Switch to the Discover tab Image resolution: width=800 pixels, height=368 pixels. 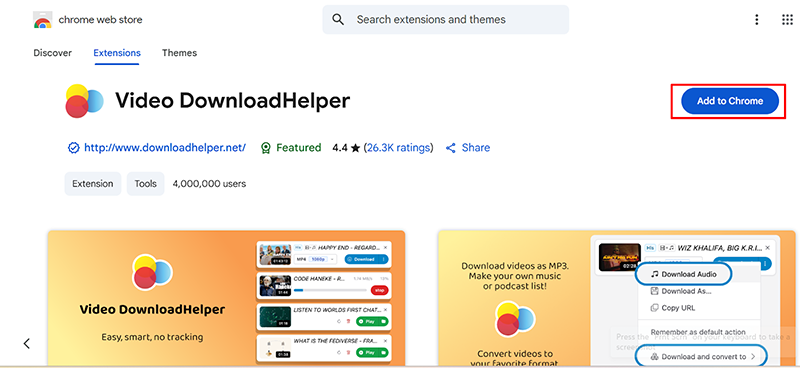point(53,53)
